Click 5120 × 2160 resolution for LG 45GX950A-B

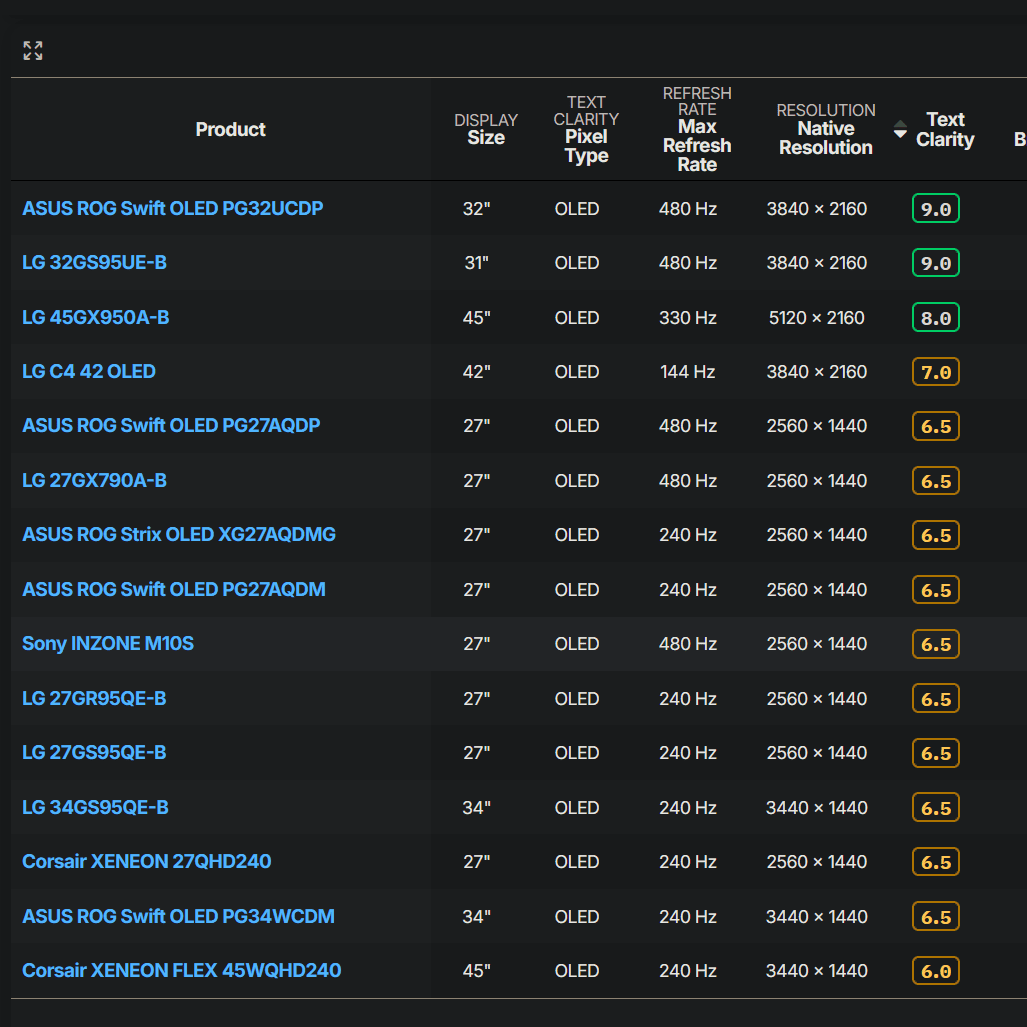point(817,318)
